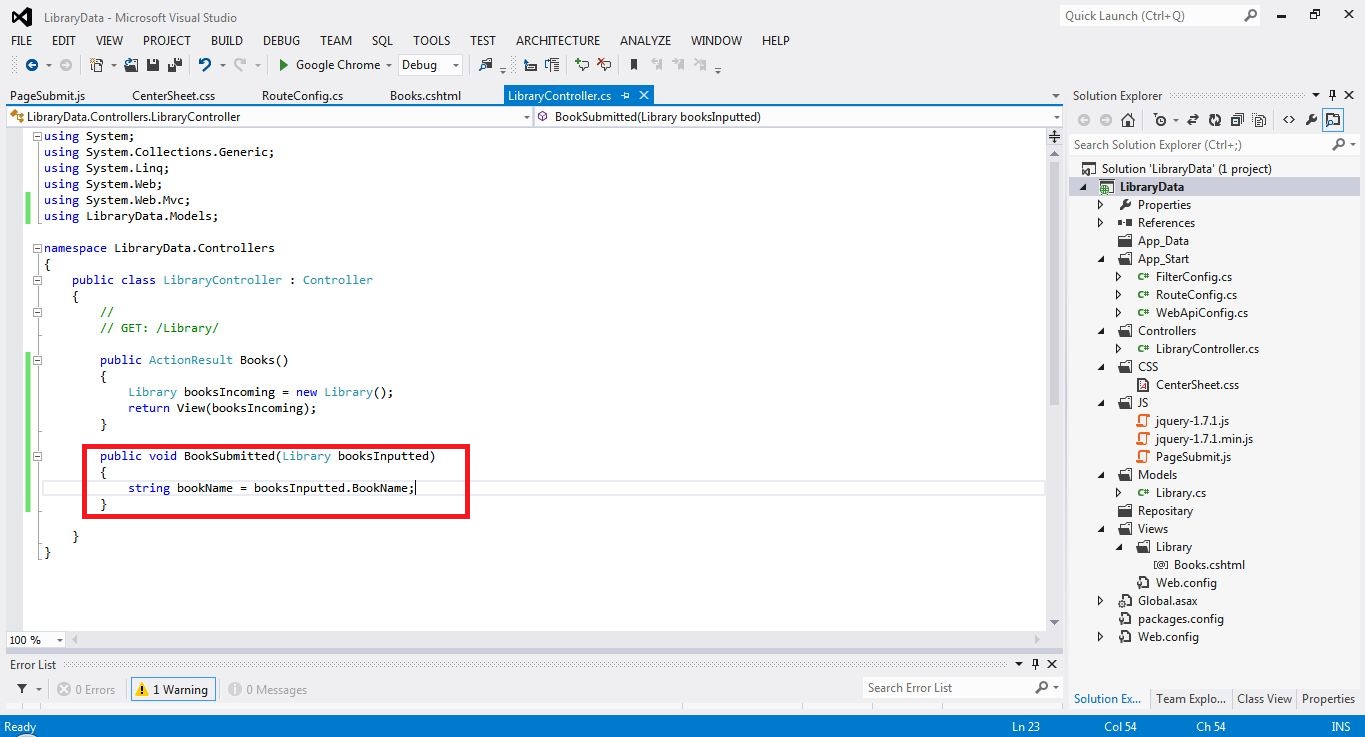This screenshot has height=737, width=1365.
Task: Select CenterSheet.css in Solution Explorer
Action: [x=1196, y=385]
